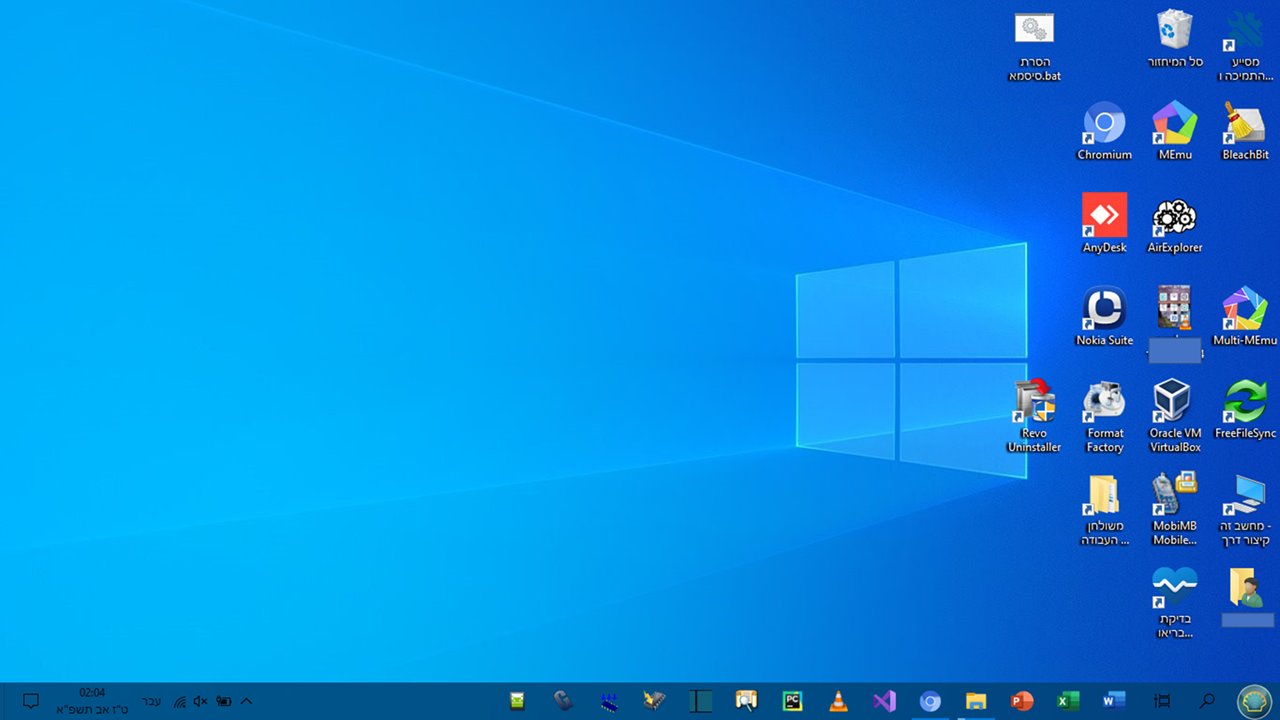Open battery status in system tray

click(224, 701)
